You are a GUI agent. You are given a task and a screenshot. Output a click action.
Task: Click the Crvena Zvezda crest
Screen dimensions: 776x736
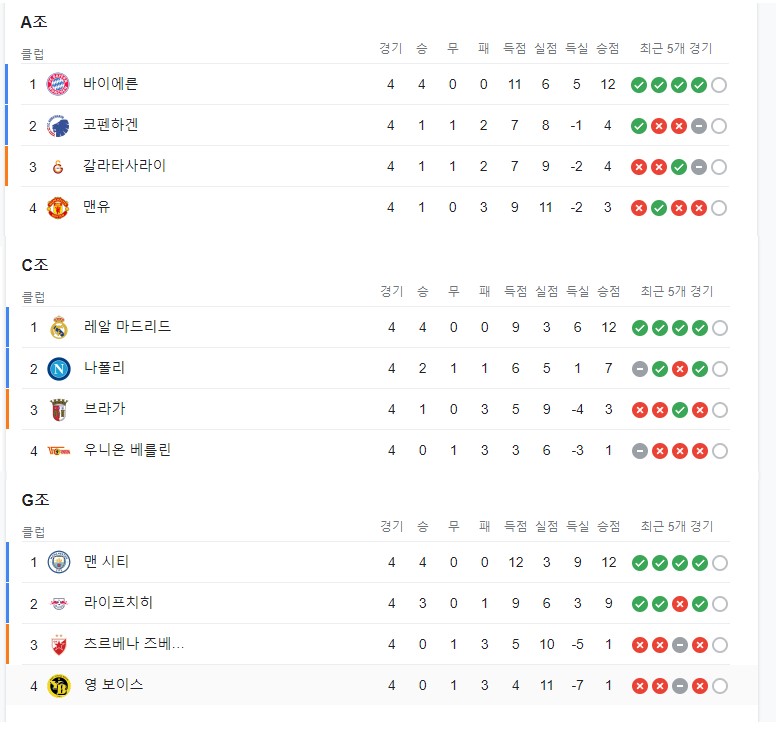(x=59, y=644)
